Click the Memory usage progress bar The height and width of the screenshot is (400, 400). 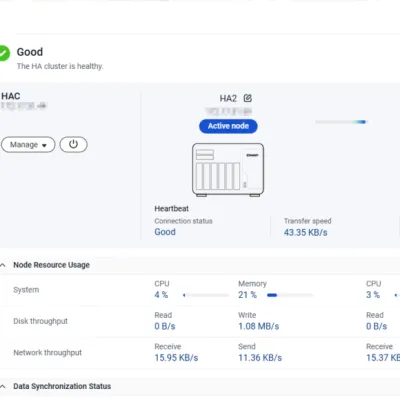[290, 295]
